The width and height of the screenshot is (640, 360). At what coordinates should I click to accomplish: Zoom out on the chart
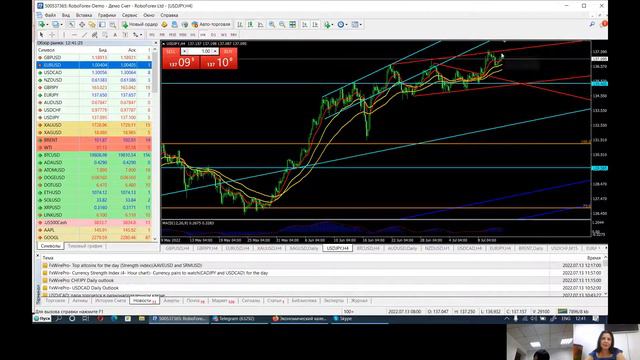282,24
